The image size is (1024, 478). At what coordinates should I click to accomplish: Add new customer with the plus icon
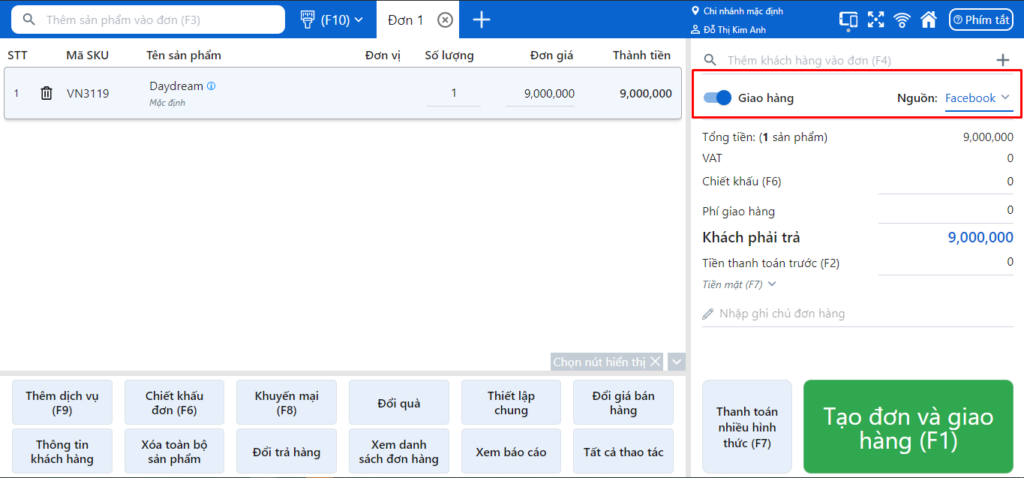[1002, 60]
